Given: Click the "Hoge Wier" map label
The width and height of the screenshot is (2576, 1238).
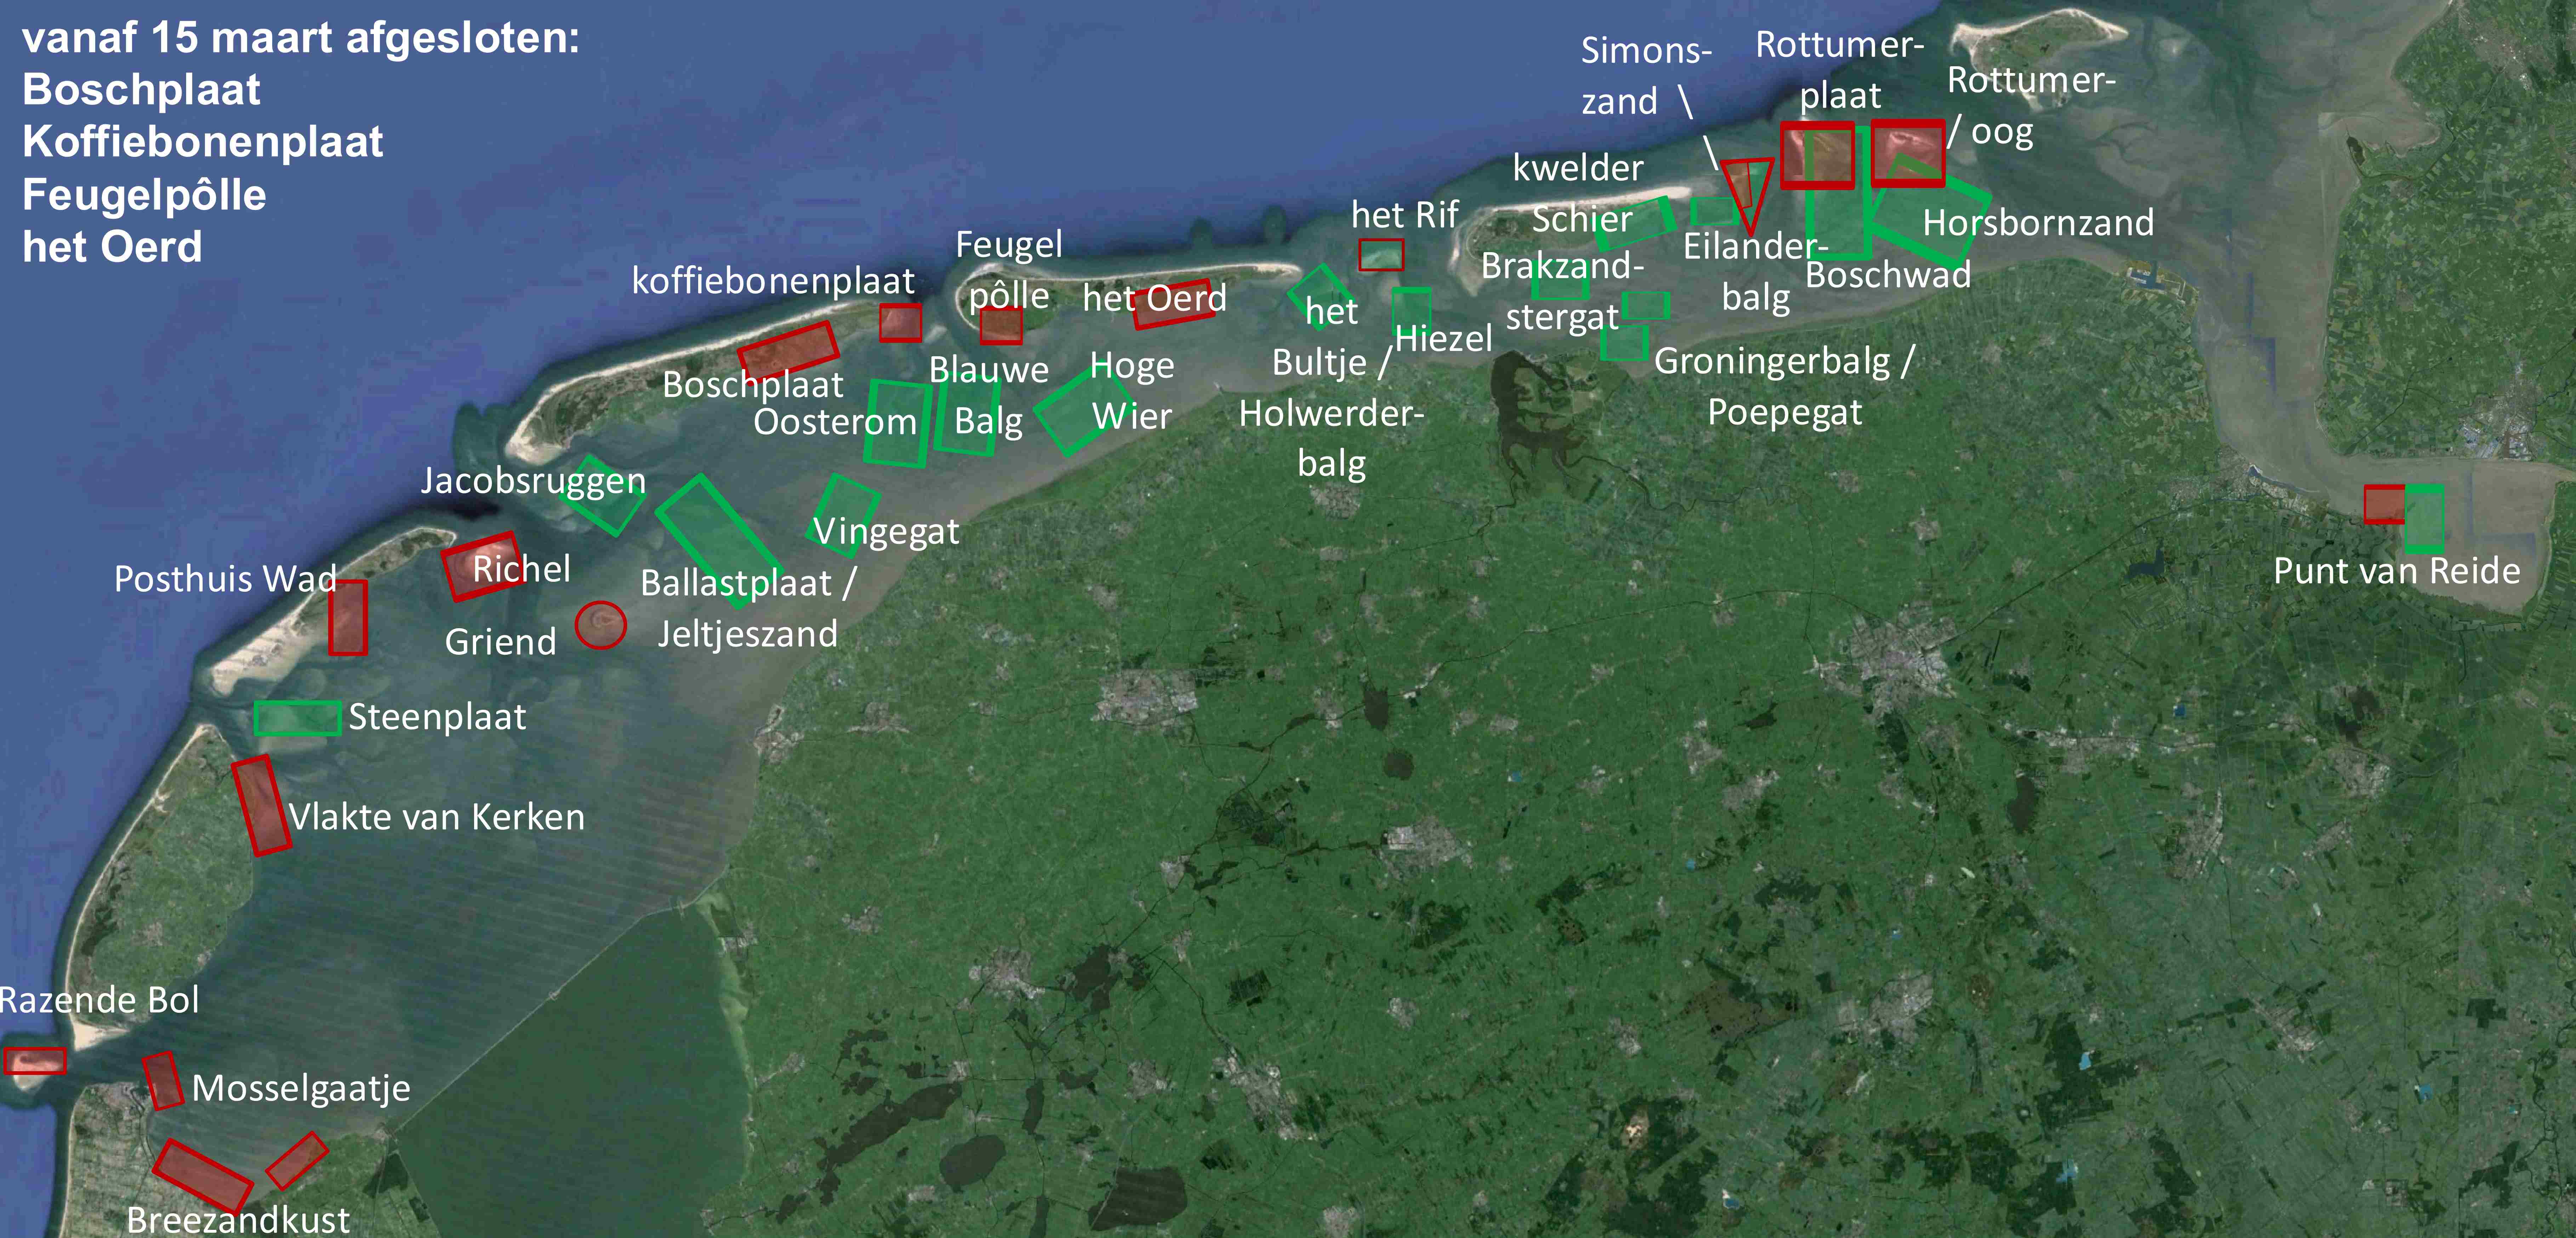Looking at the screenshot, I should (1132, 391).
